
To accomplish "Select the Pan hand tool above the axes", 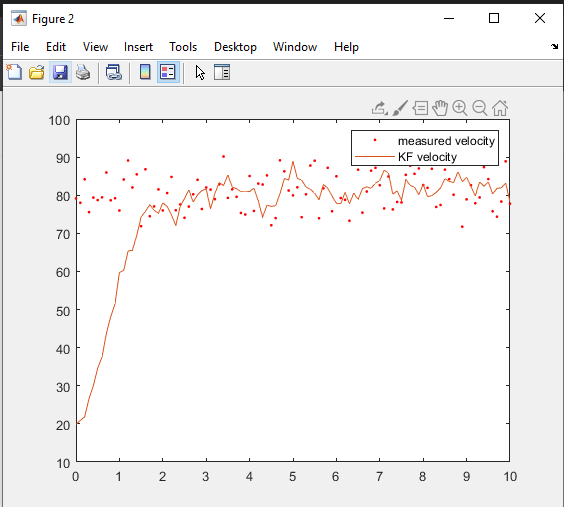I will (x=440, y=108).
